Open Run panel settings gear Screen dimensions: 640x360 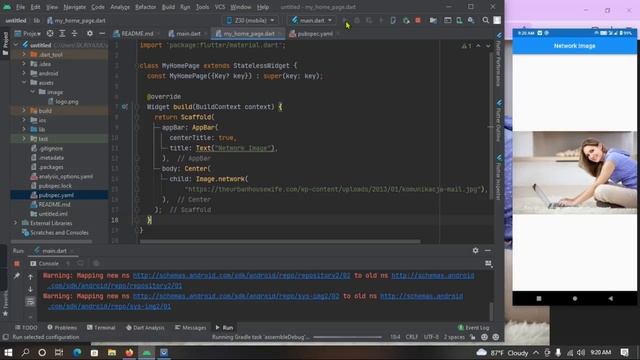476,251
